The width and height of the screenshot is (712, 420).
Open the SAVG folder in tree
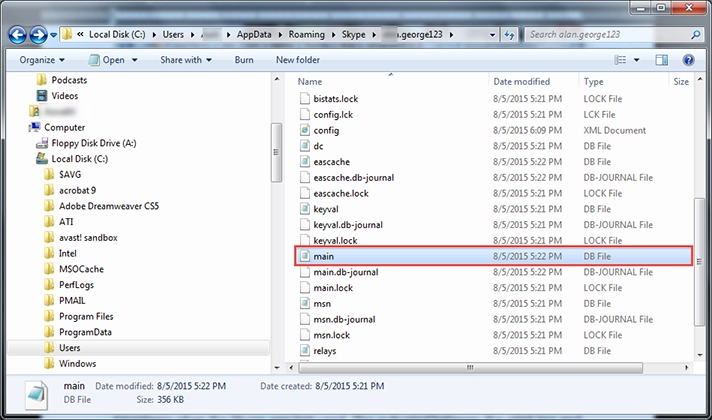(x=63, y=175)
